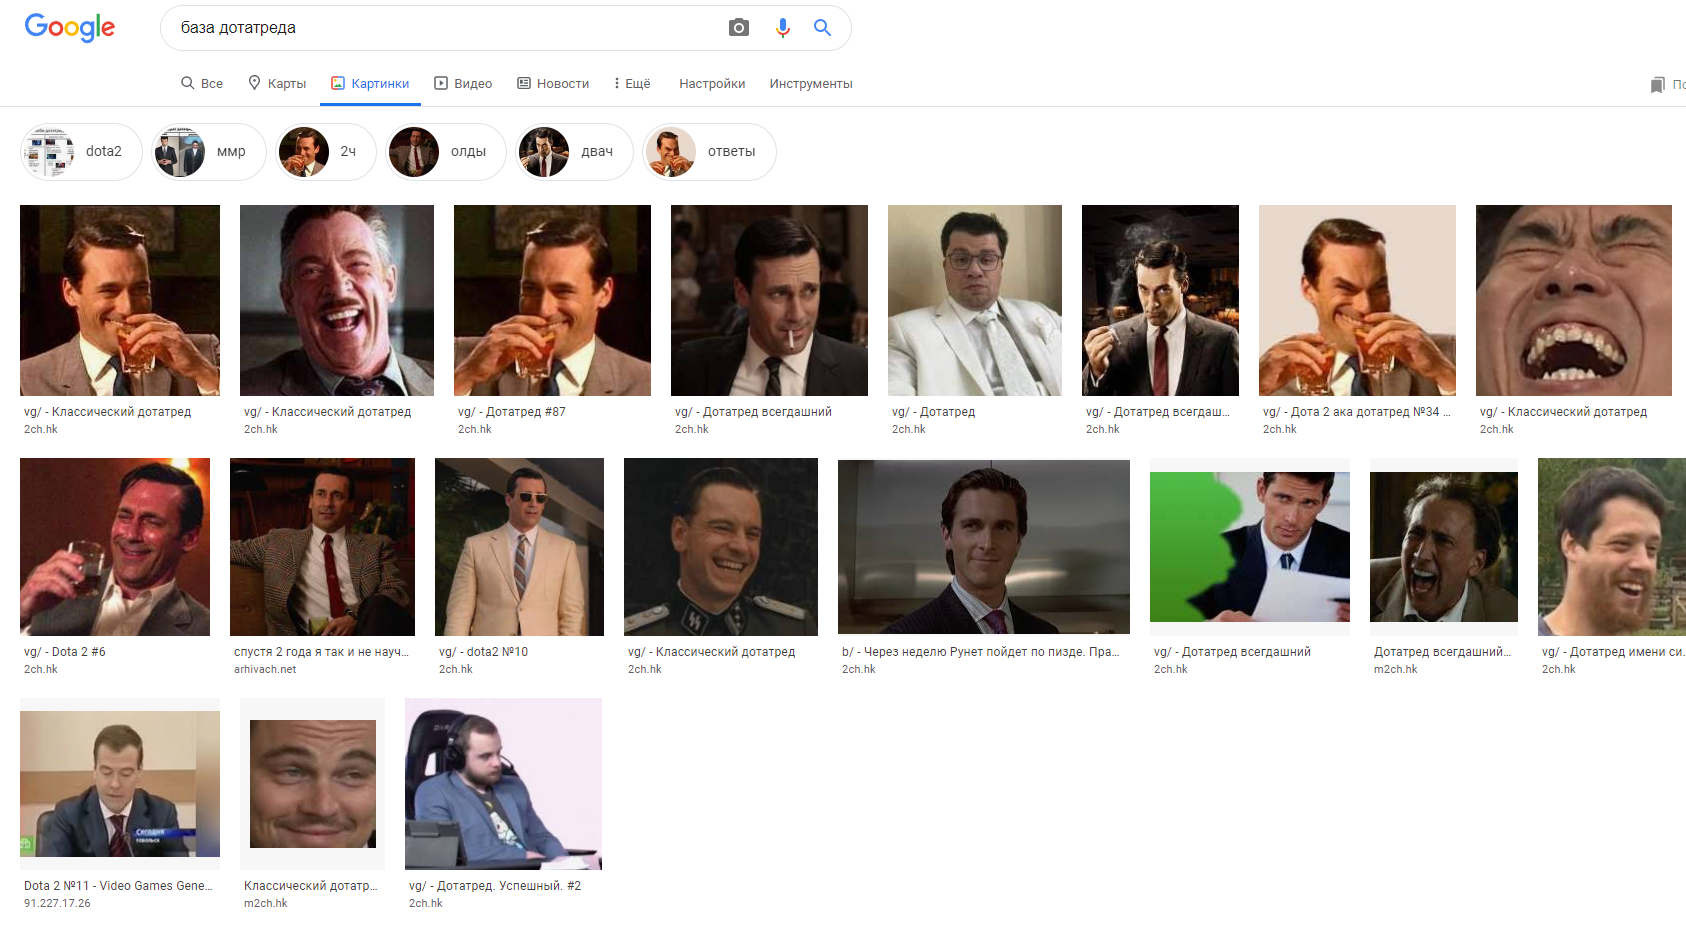This screenshot has width=1686, height=932.
Task: Open image of bearded laughing man outdoors
Action: 1612,547
